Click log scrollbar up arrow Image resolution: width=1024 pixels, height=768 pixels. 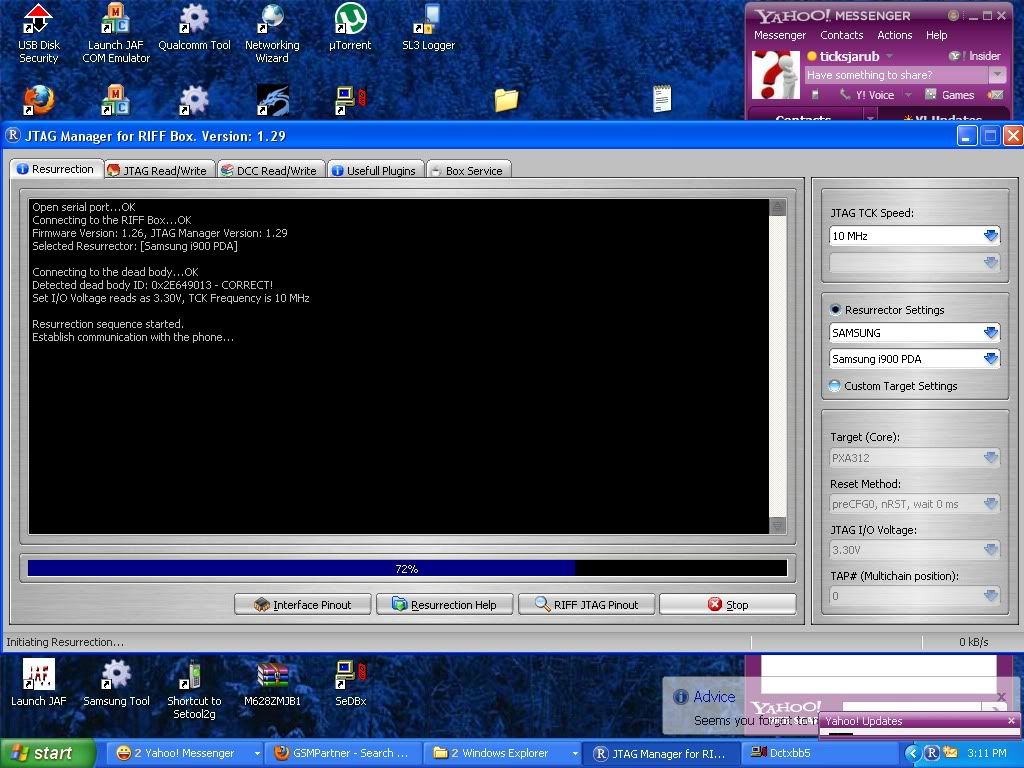pyautogui.click(x=777, y=207)
